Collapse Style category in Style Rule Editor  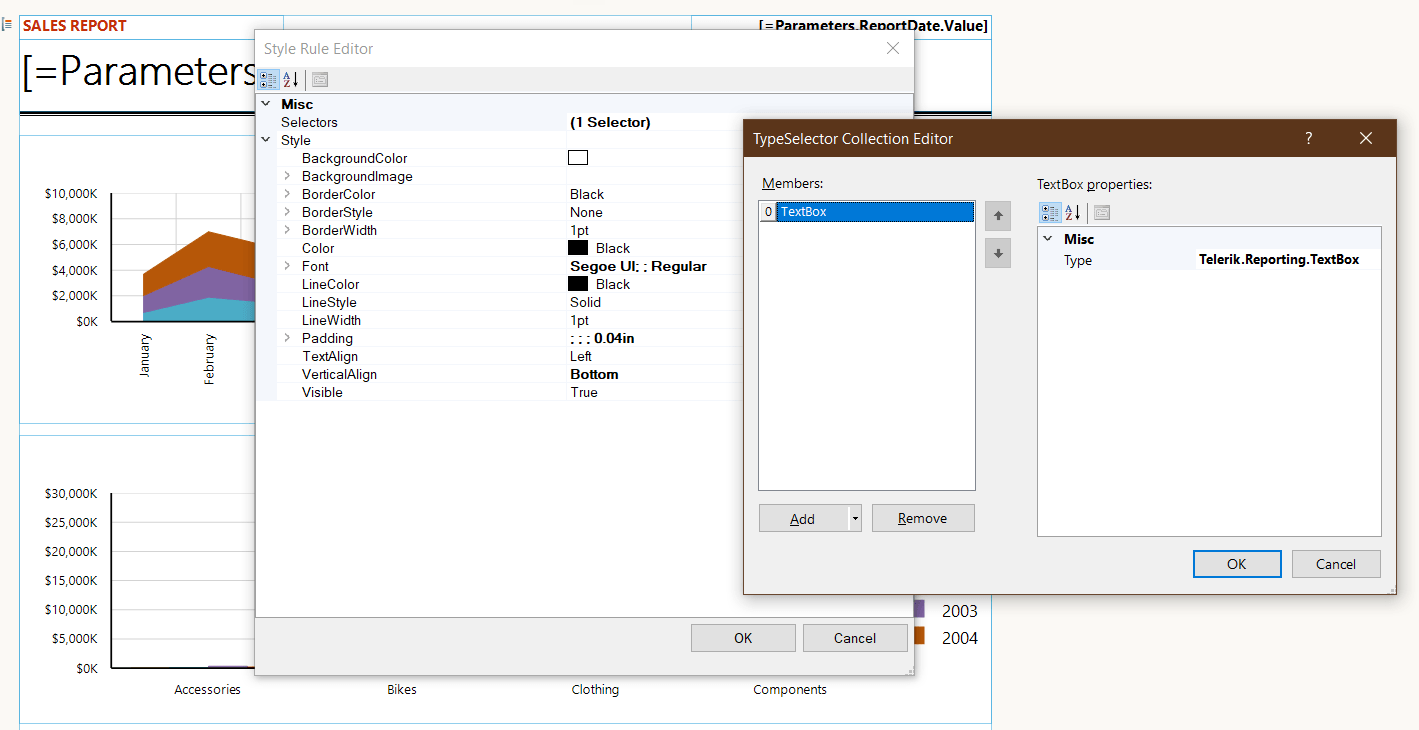[266, 140]
